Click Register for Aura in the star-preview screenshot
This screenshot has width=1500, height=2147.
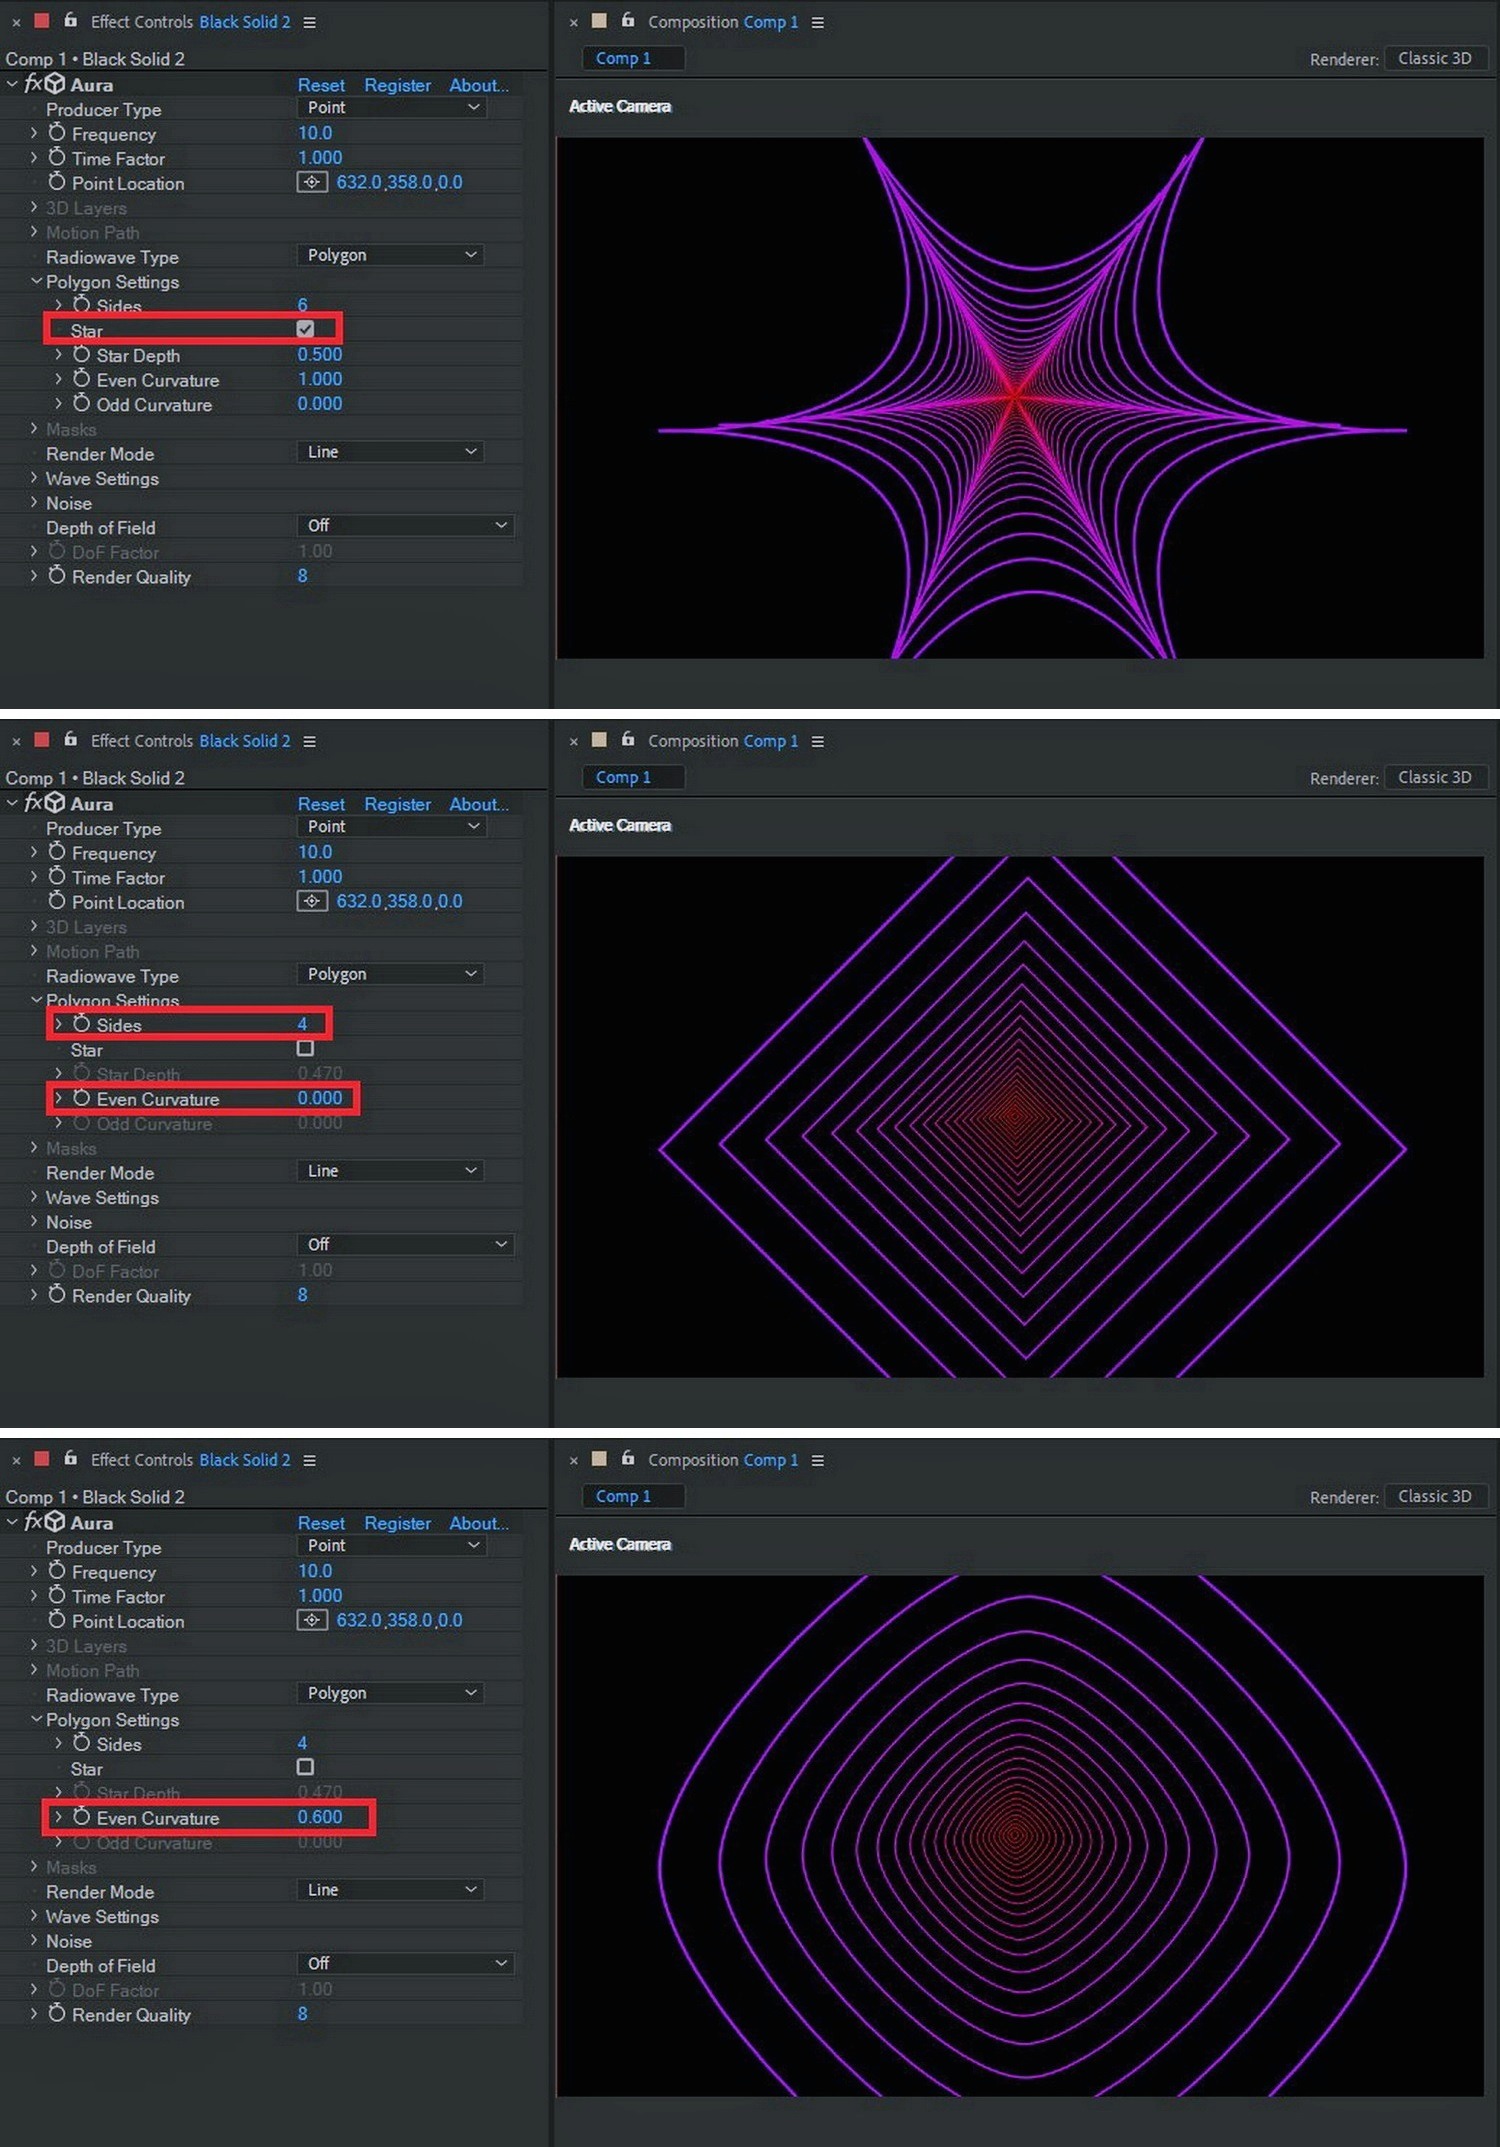[x=397, y=85]
